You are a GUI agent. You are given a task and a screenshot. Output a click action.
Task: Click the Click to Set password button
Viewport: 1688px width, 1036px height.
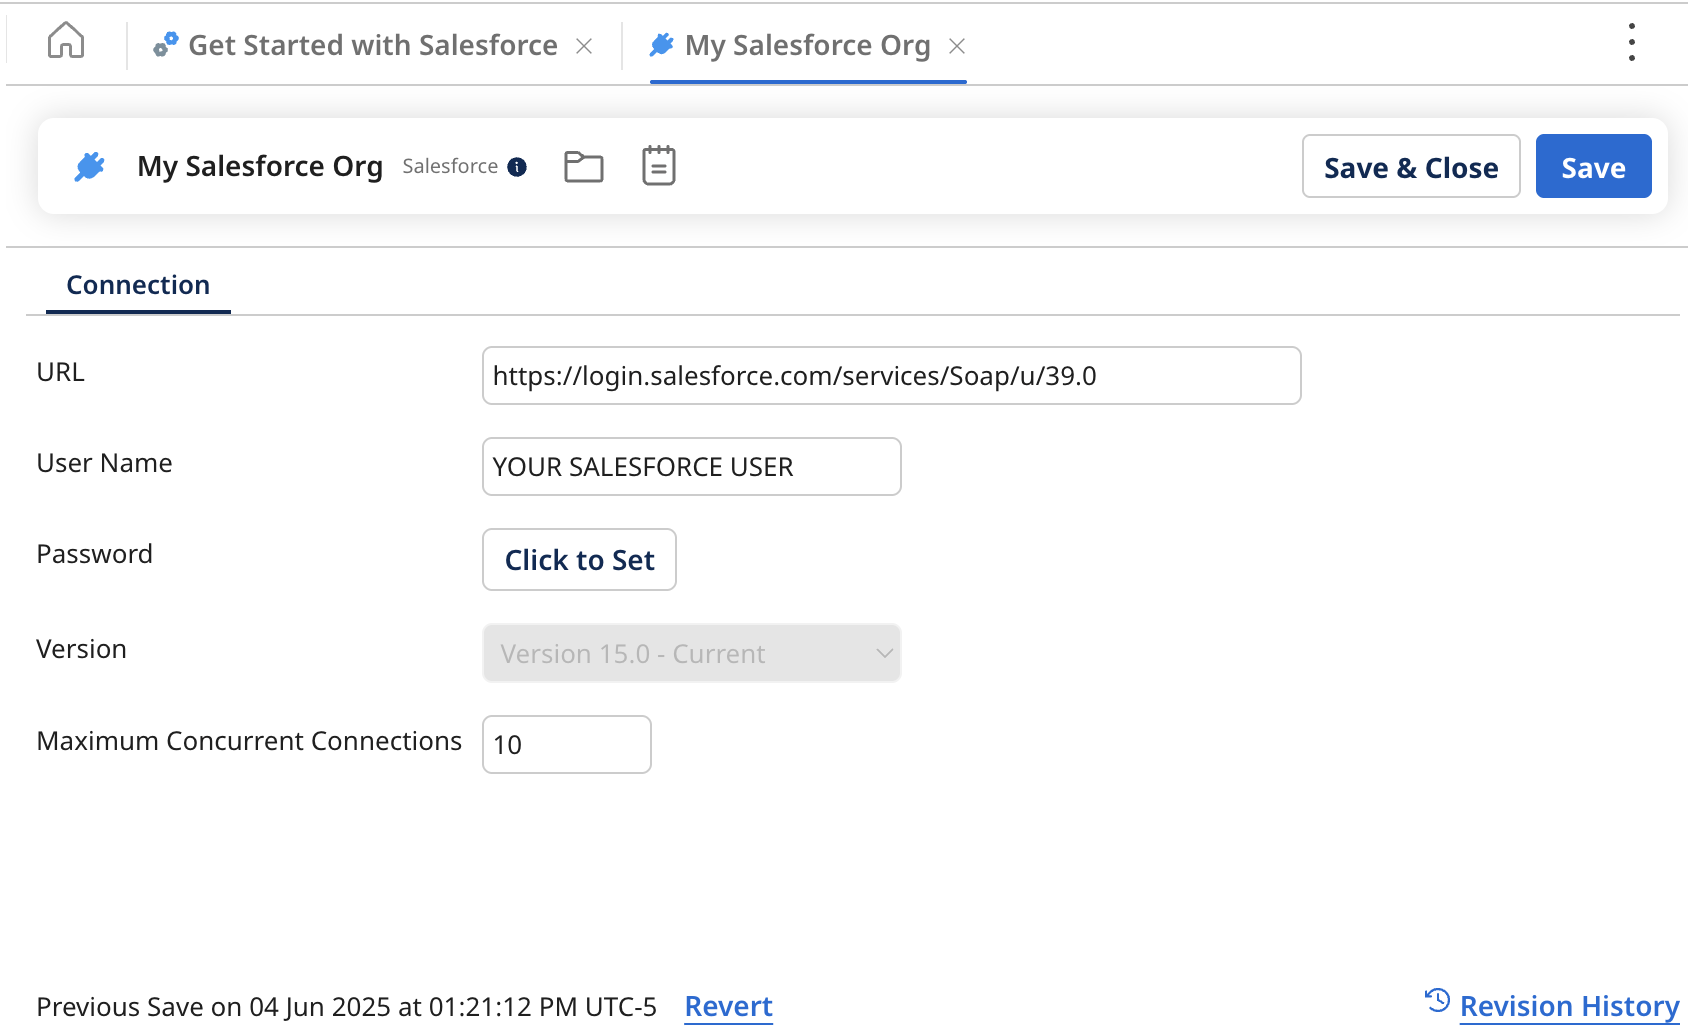tap(579, 560)
